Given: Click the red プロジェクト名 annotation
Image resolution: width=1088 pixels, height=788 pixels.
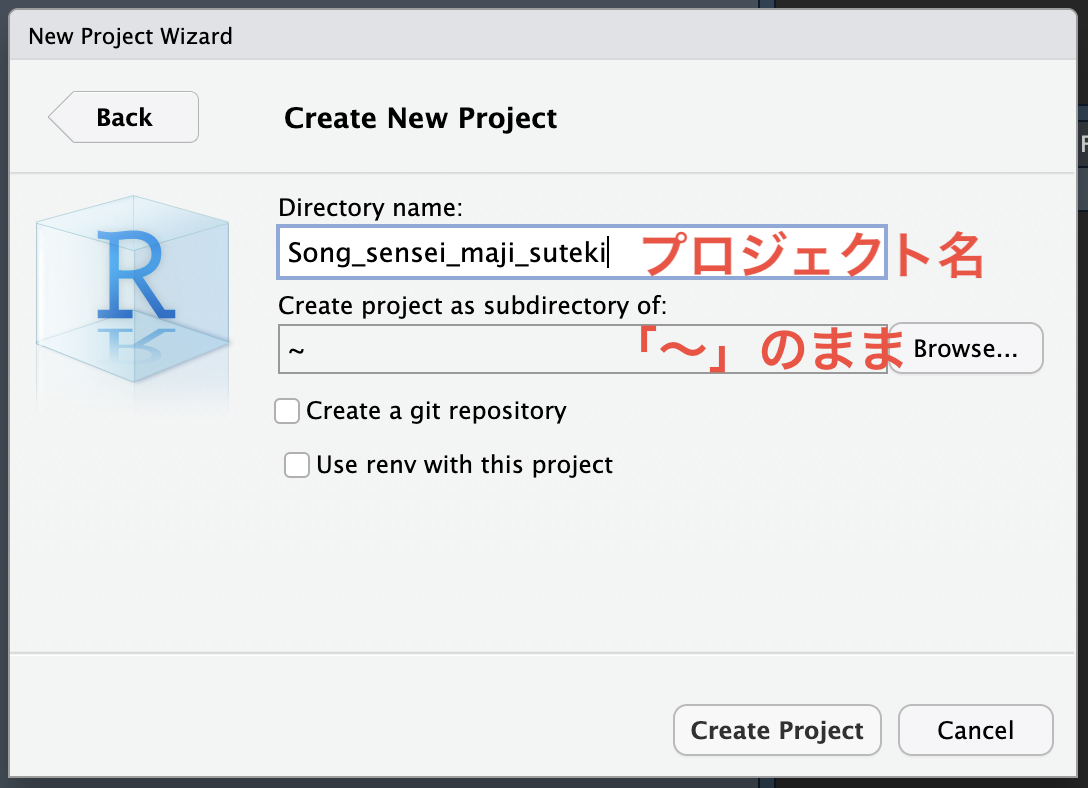Looking at the screenshot, I should (812, 255).
